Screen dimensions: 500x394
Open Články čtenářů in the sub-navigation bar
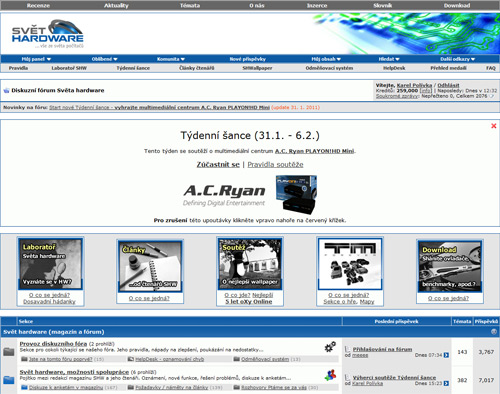point(197,68)
